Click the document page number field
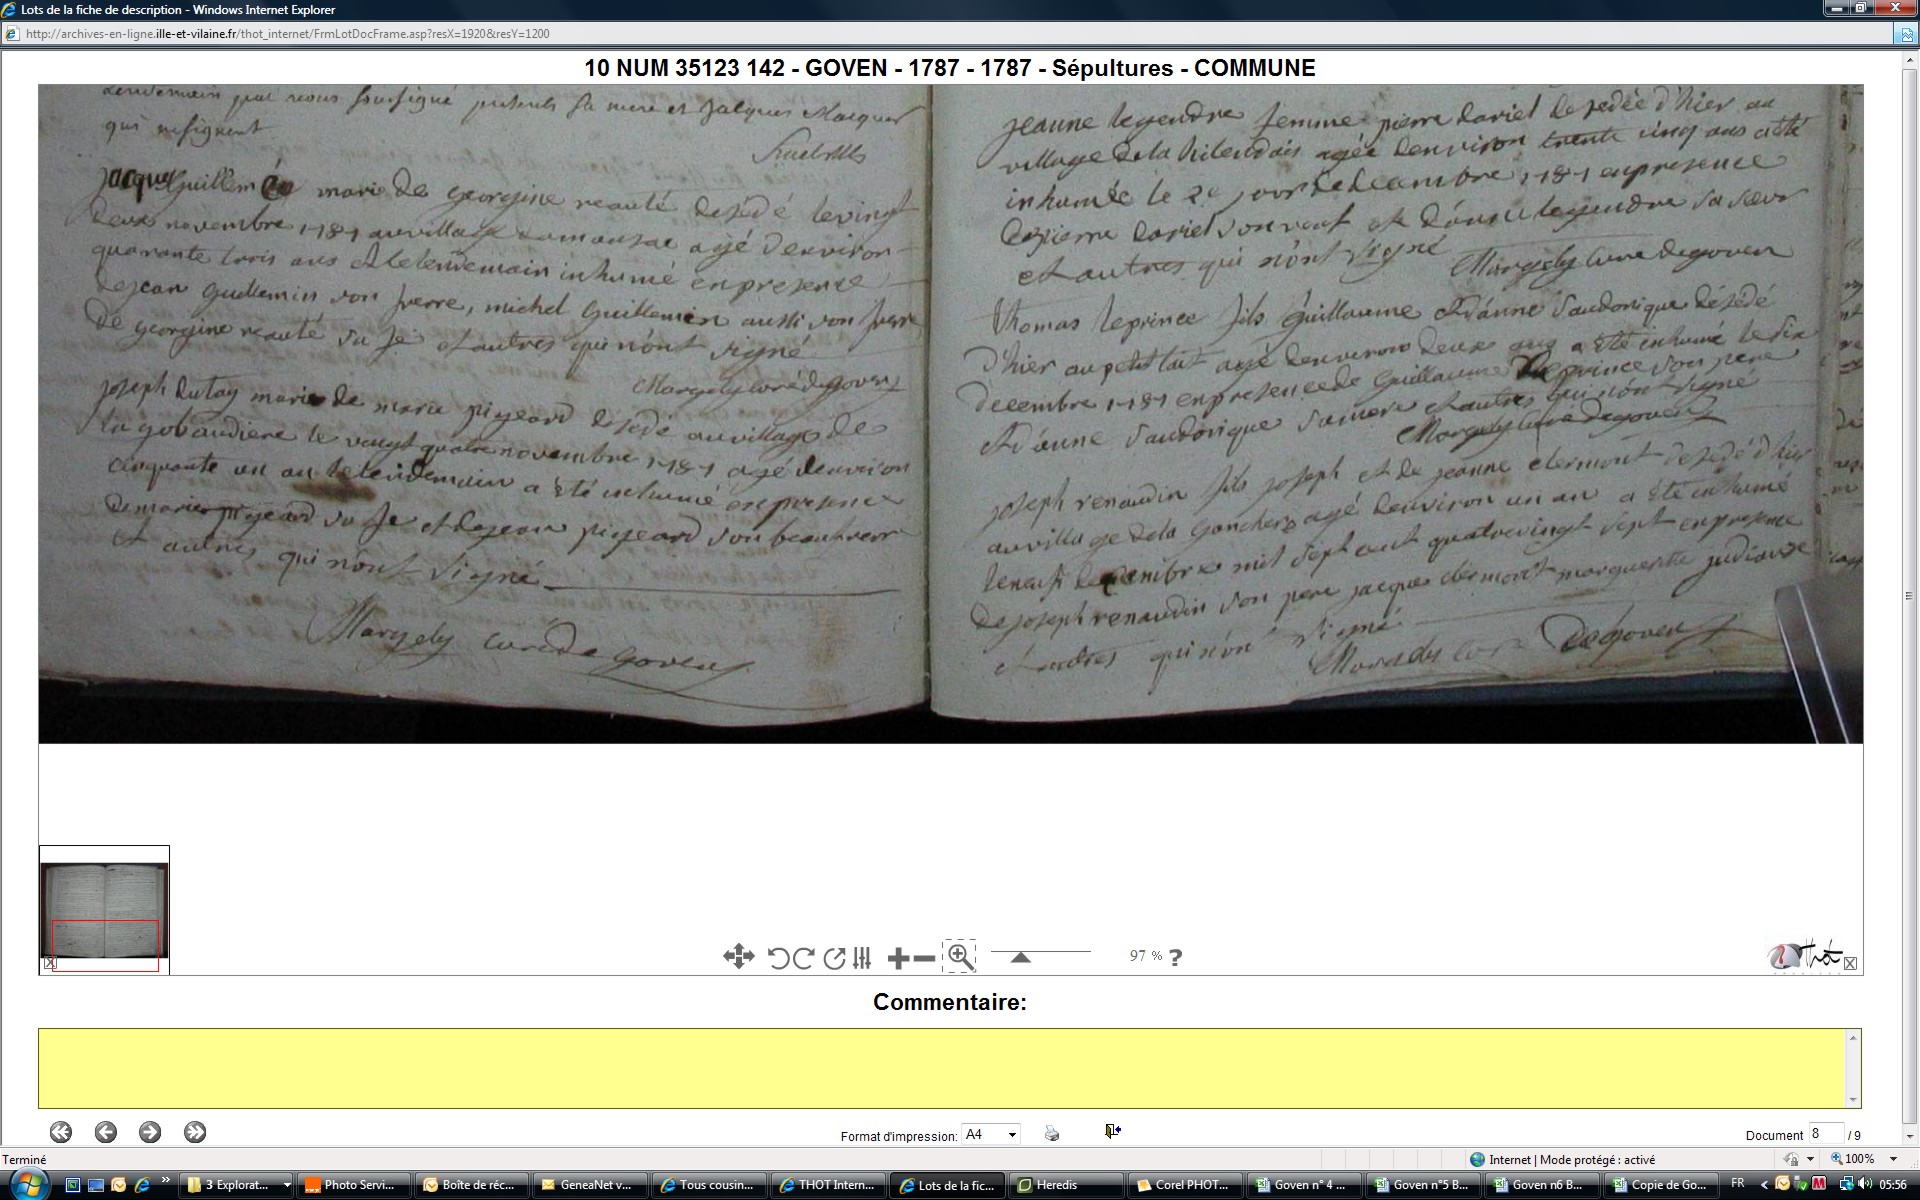 (x=1824, y=1134)
